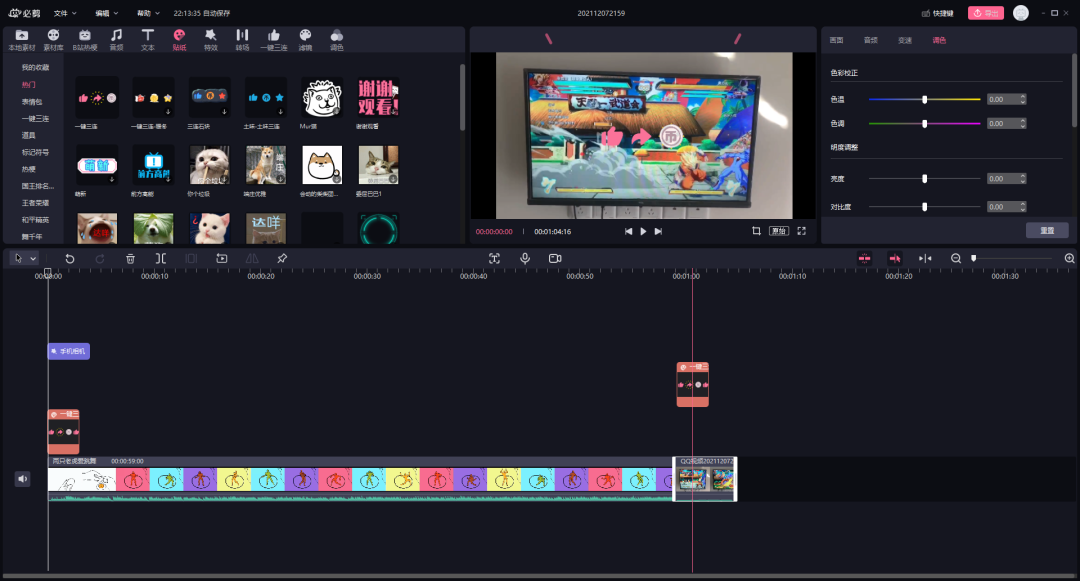The image size is (1080, 581).
Task: Click the 重置 reset button
Action: pyautogui.click(x=1046, y=230)
